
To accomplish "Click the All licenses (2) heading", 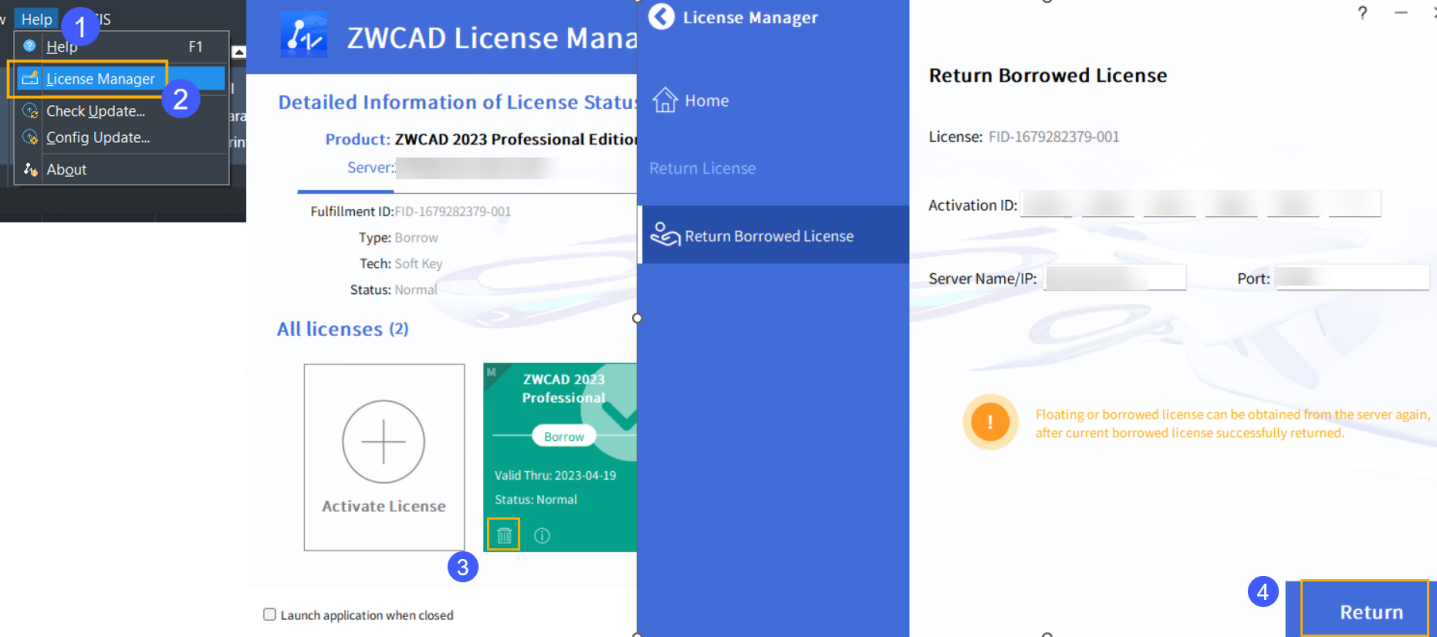I will point(343,329).
